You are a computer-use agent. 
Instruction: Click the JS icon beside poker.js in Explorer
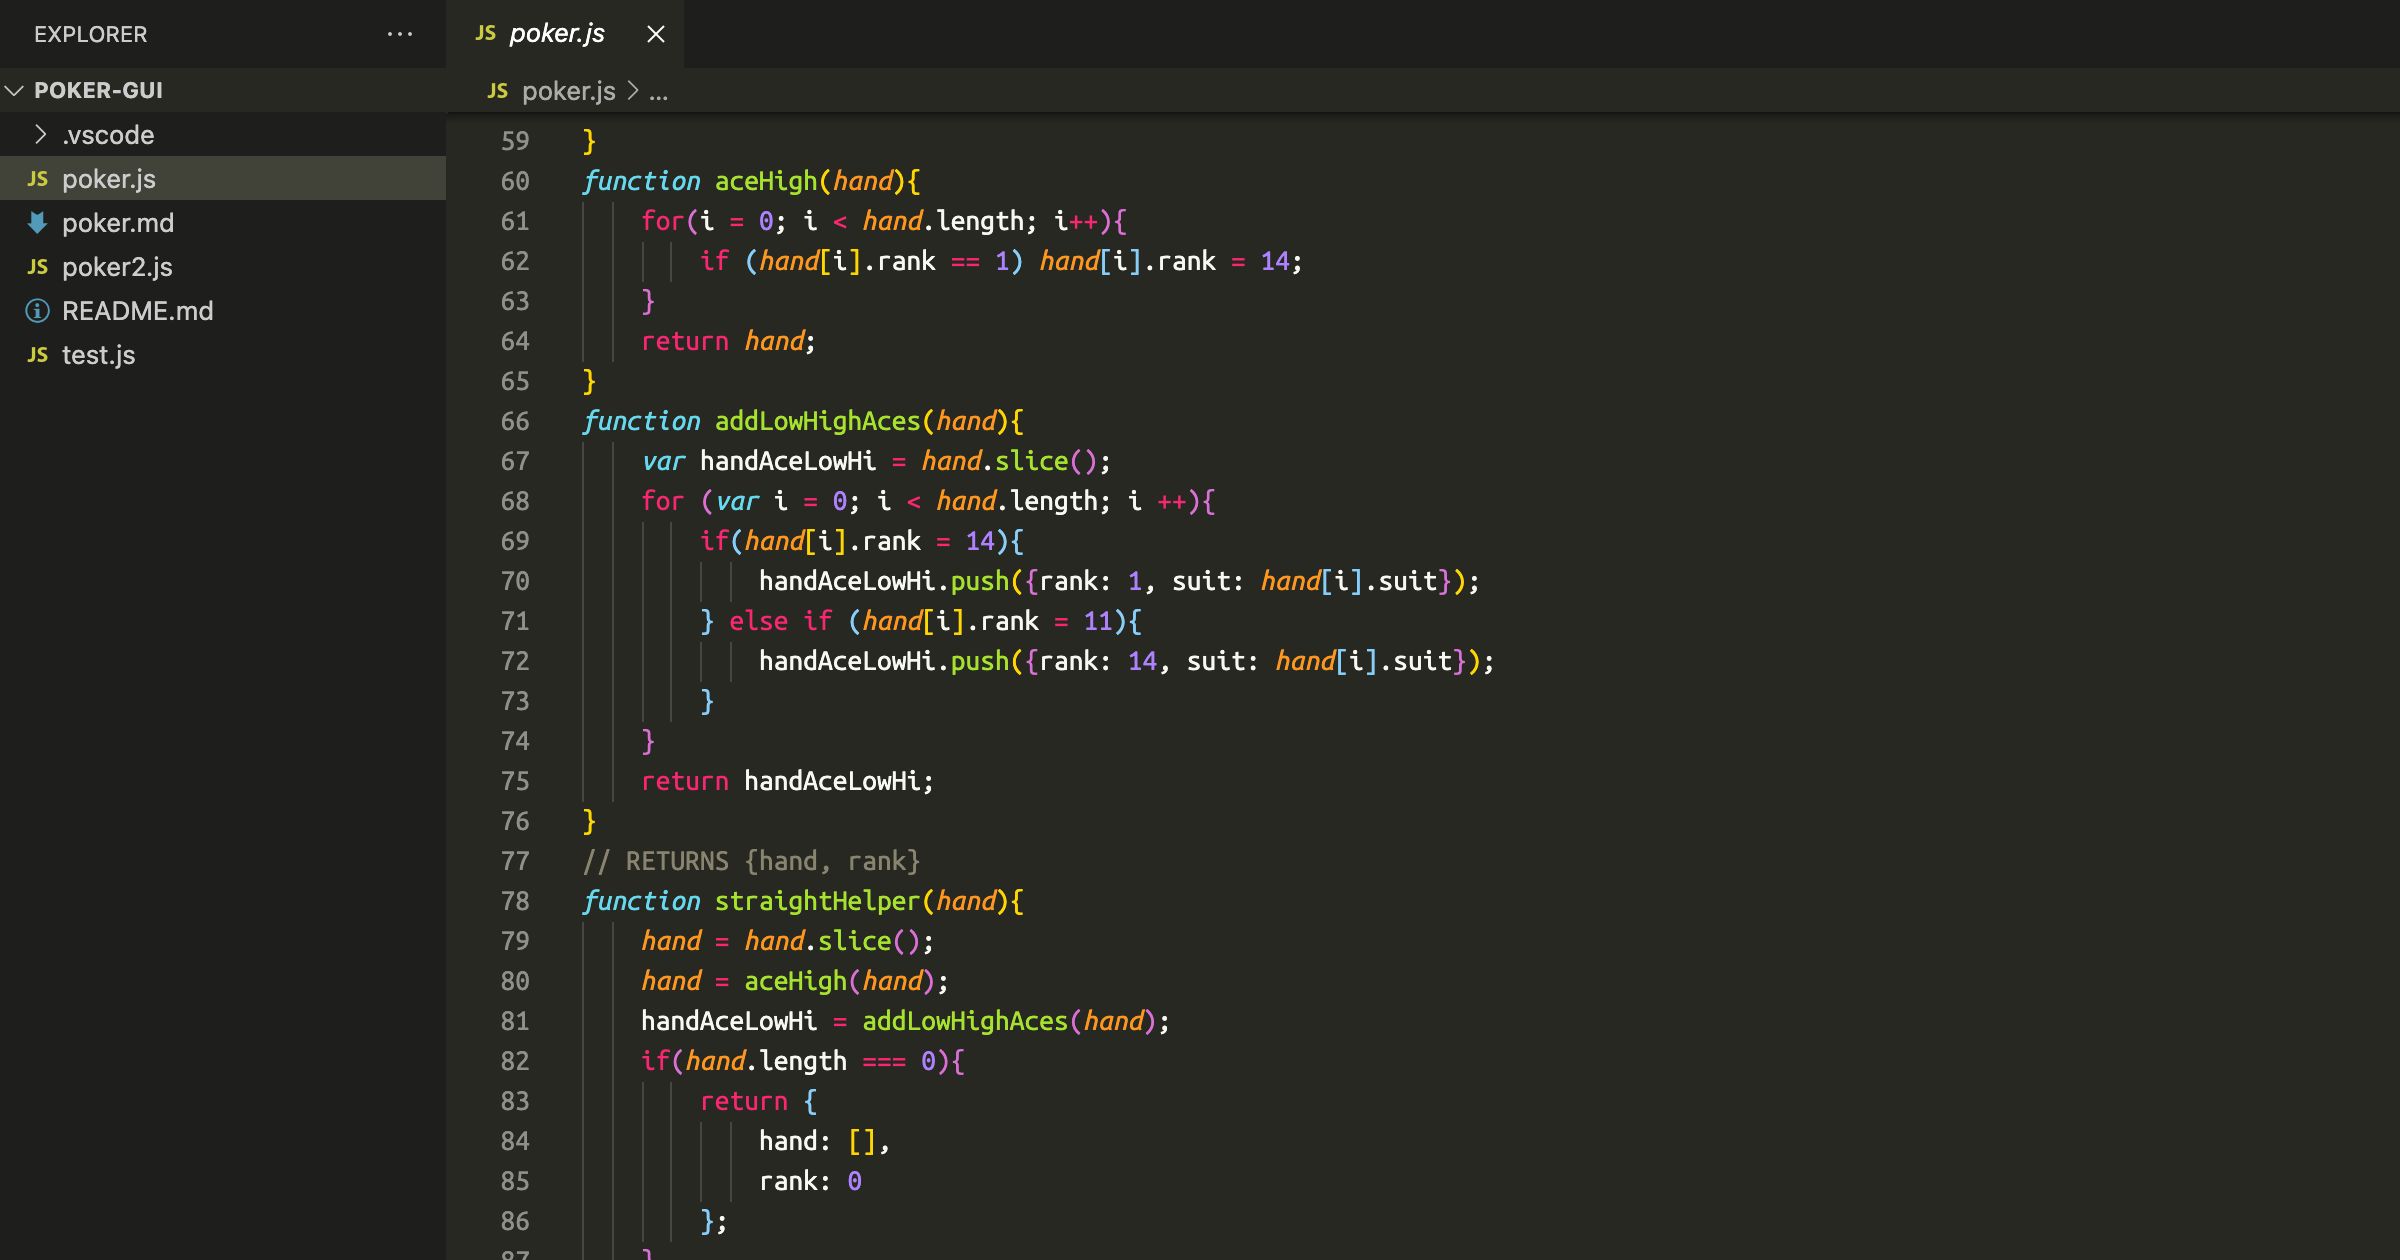[x=37, y=178]
